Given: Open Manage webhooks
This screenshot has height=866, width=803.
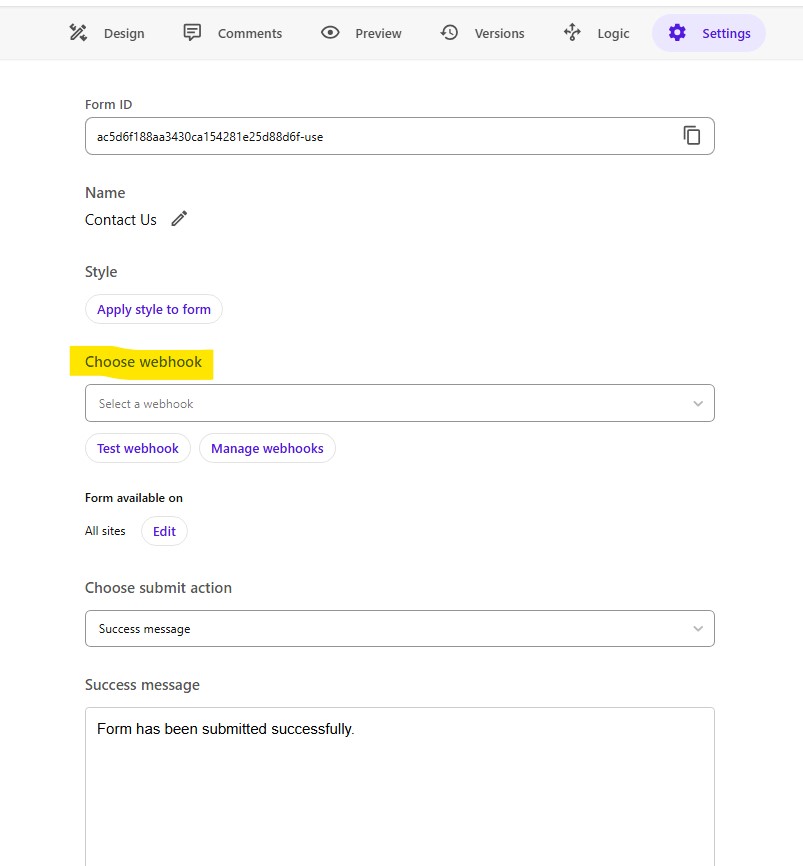Looking at the screenshot, I should (267, 448).
